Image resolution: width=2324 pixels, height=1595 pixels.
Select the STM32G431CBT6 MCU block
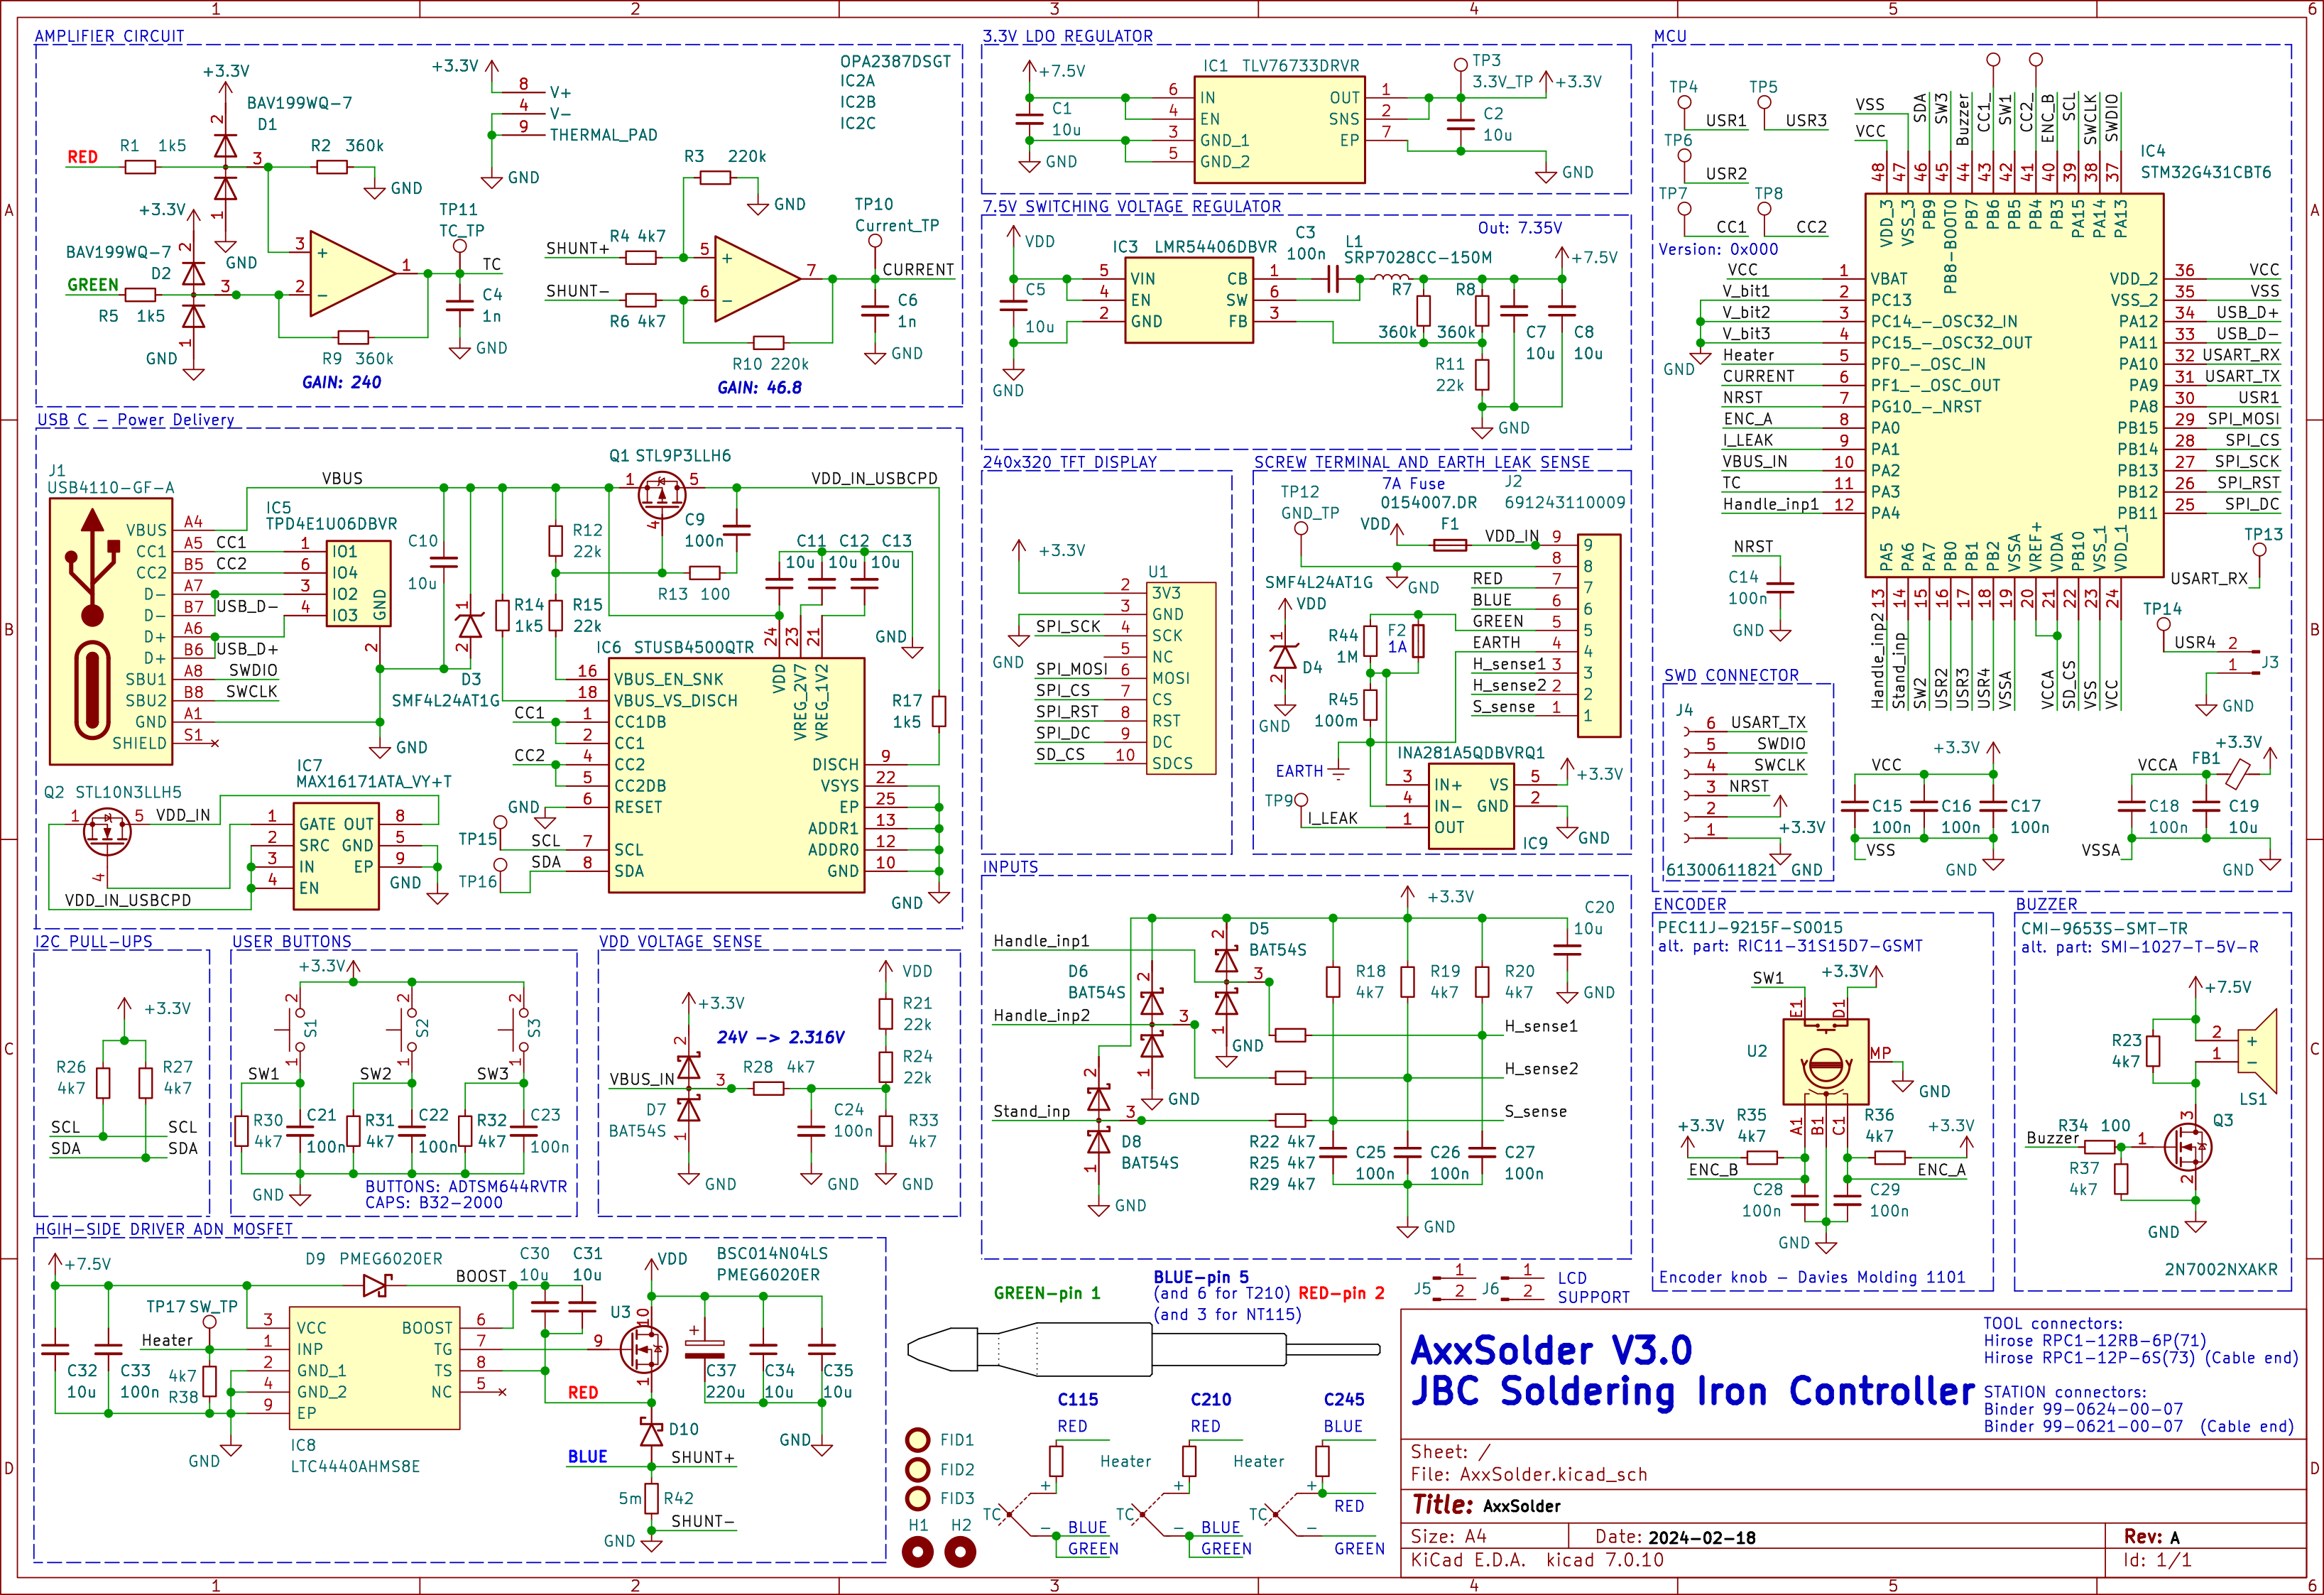click(2013, 385)
